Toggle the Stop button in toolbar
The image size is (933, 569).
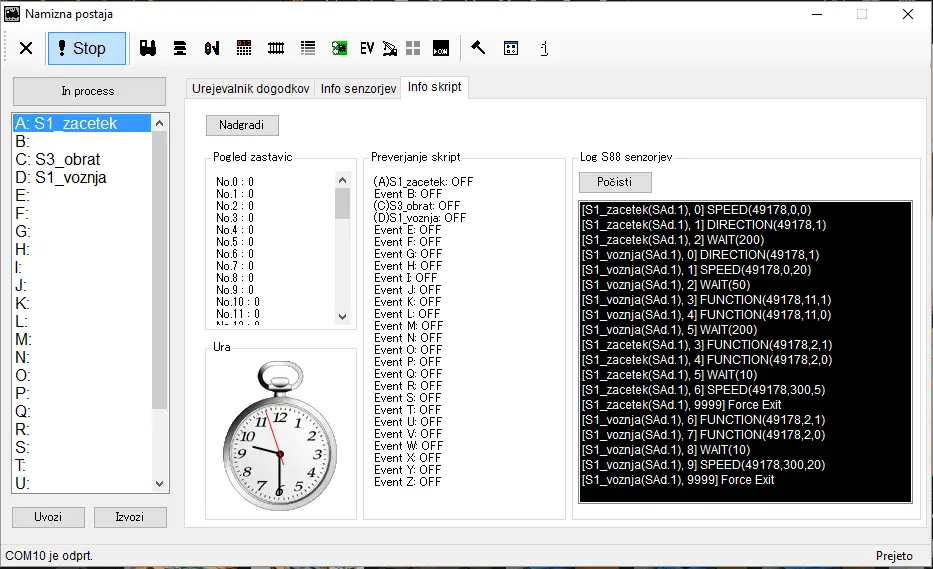pos(86,48)
